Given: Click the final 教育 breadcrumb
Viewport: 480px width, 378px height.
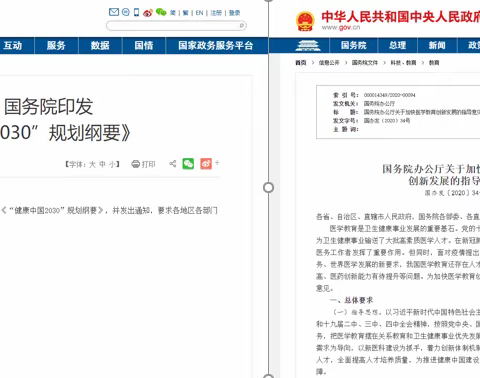Looking at the screenshot, I should coord(434,63).
